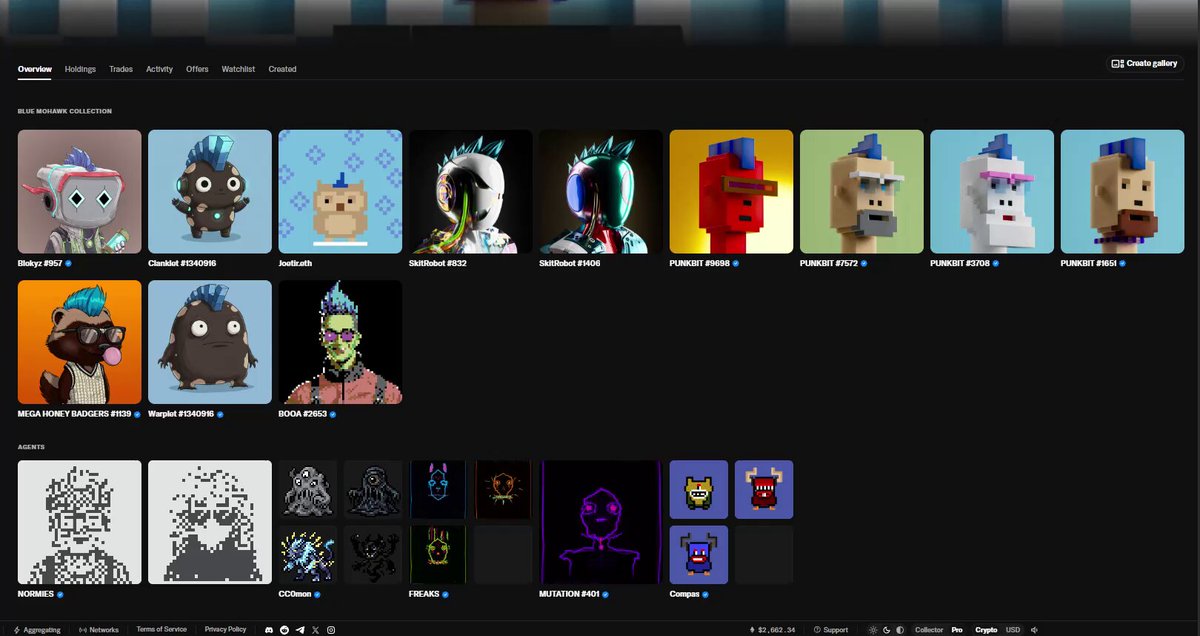This screenshot has height=636, width=1200.
Task: Click the verified badge next to PUNKBIT #9698
Action: [735, 263]
